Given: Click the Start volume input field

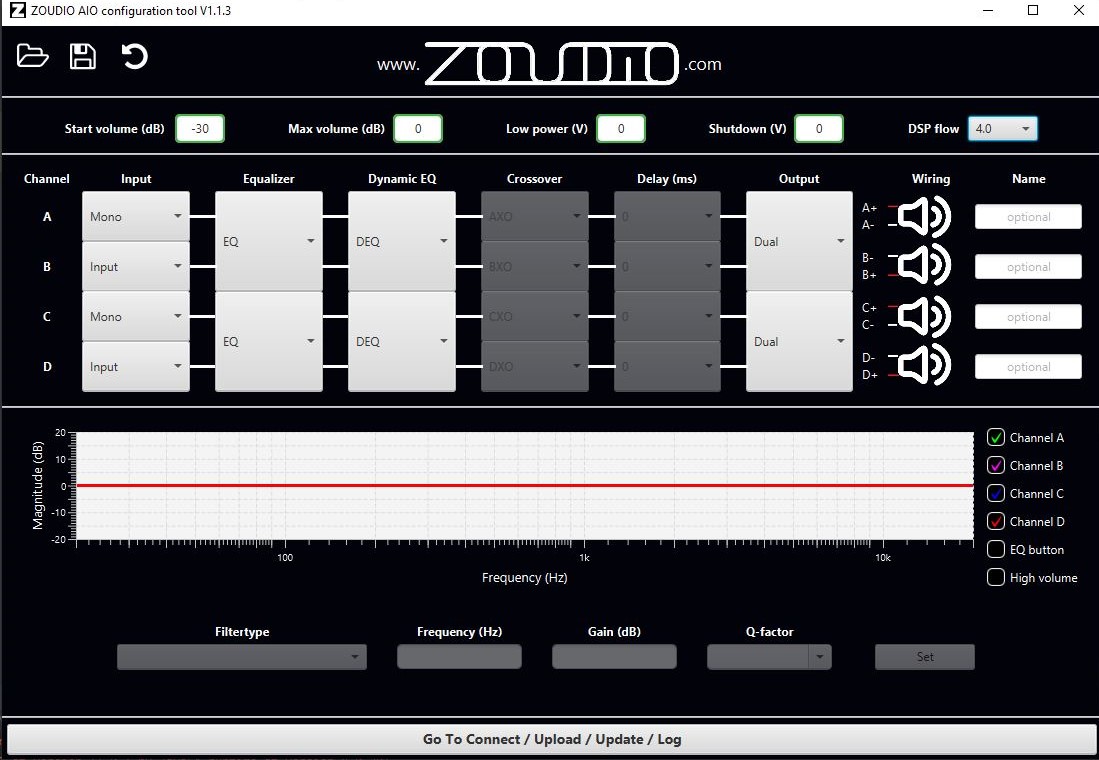Looking at the screenshot, I should 200,129.
